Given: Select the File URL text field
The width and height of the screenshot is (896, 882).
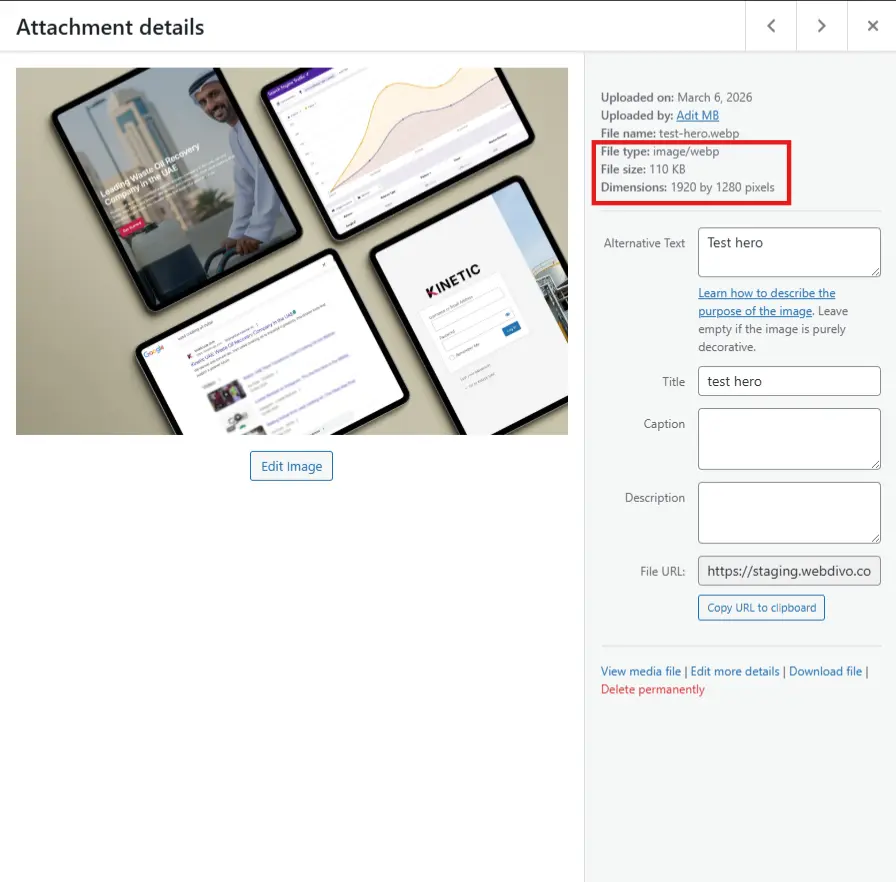Looking at the screenshot, I should [x=789, y=570].
